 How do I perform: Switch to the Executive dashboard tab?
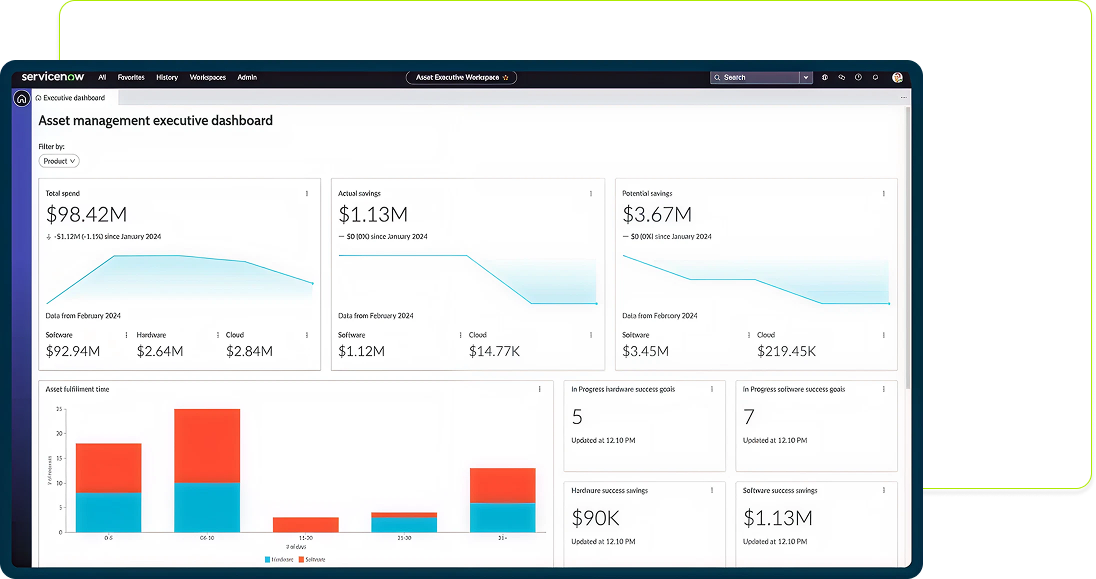(x=73, y=98)
